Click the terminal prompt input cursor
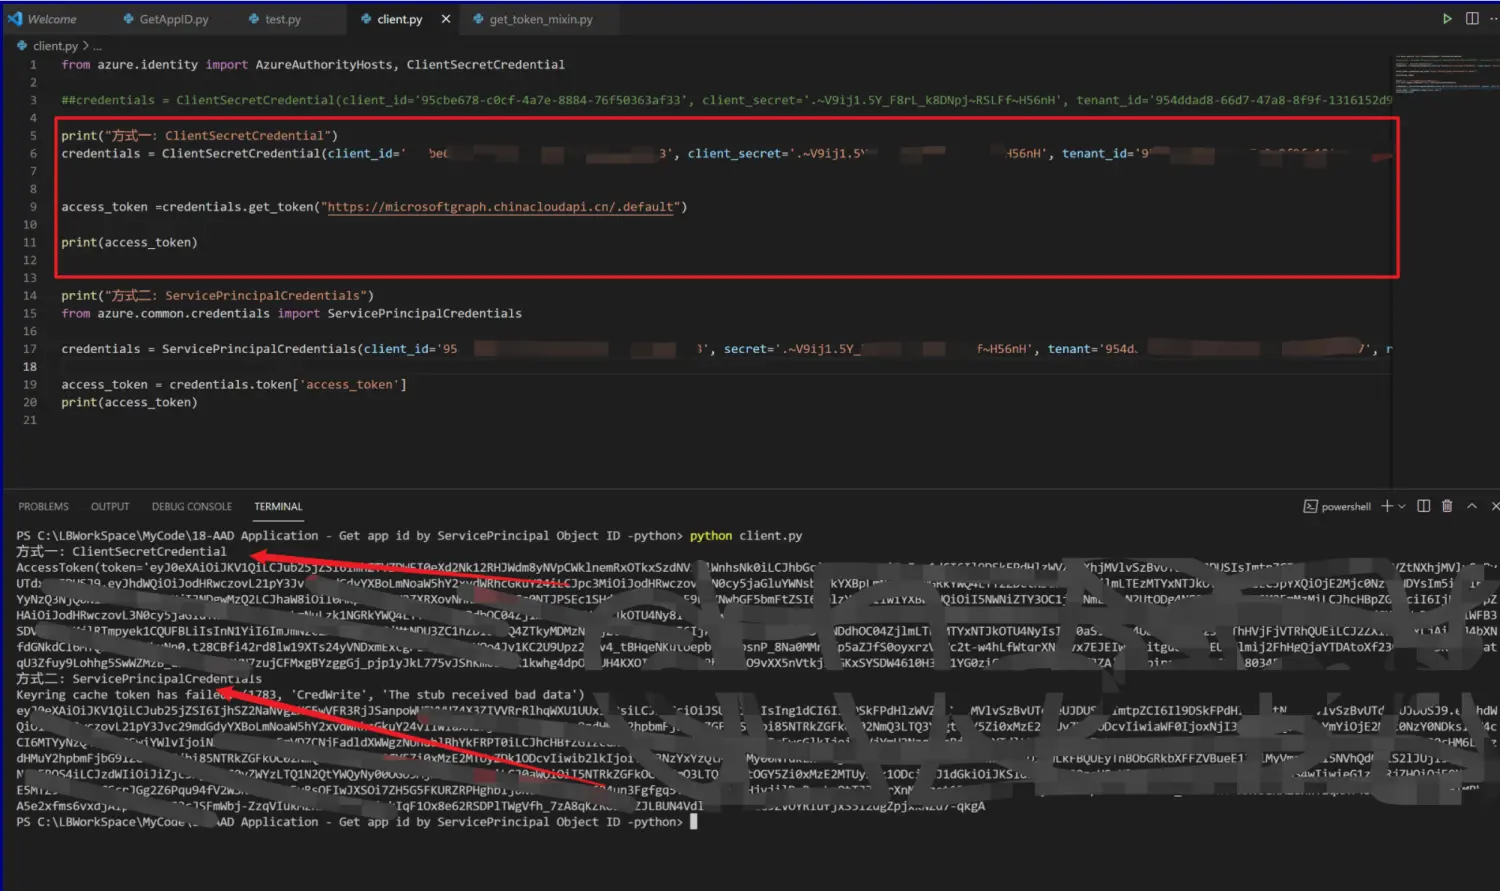 tap(693, 822)
